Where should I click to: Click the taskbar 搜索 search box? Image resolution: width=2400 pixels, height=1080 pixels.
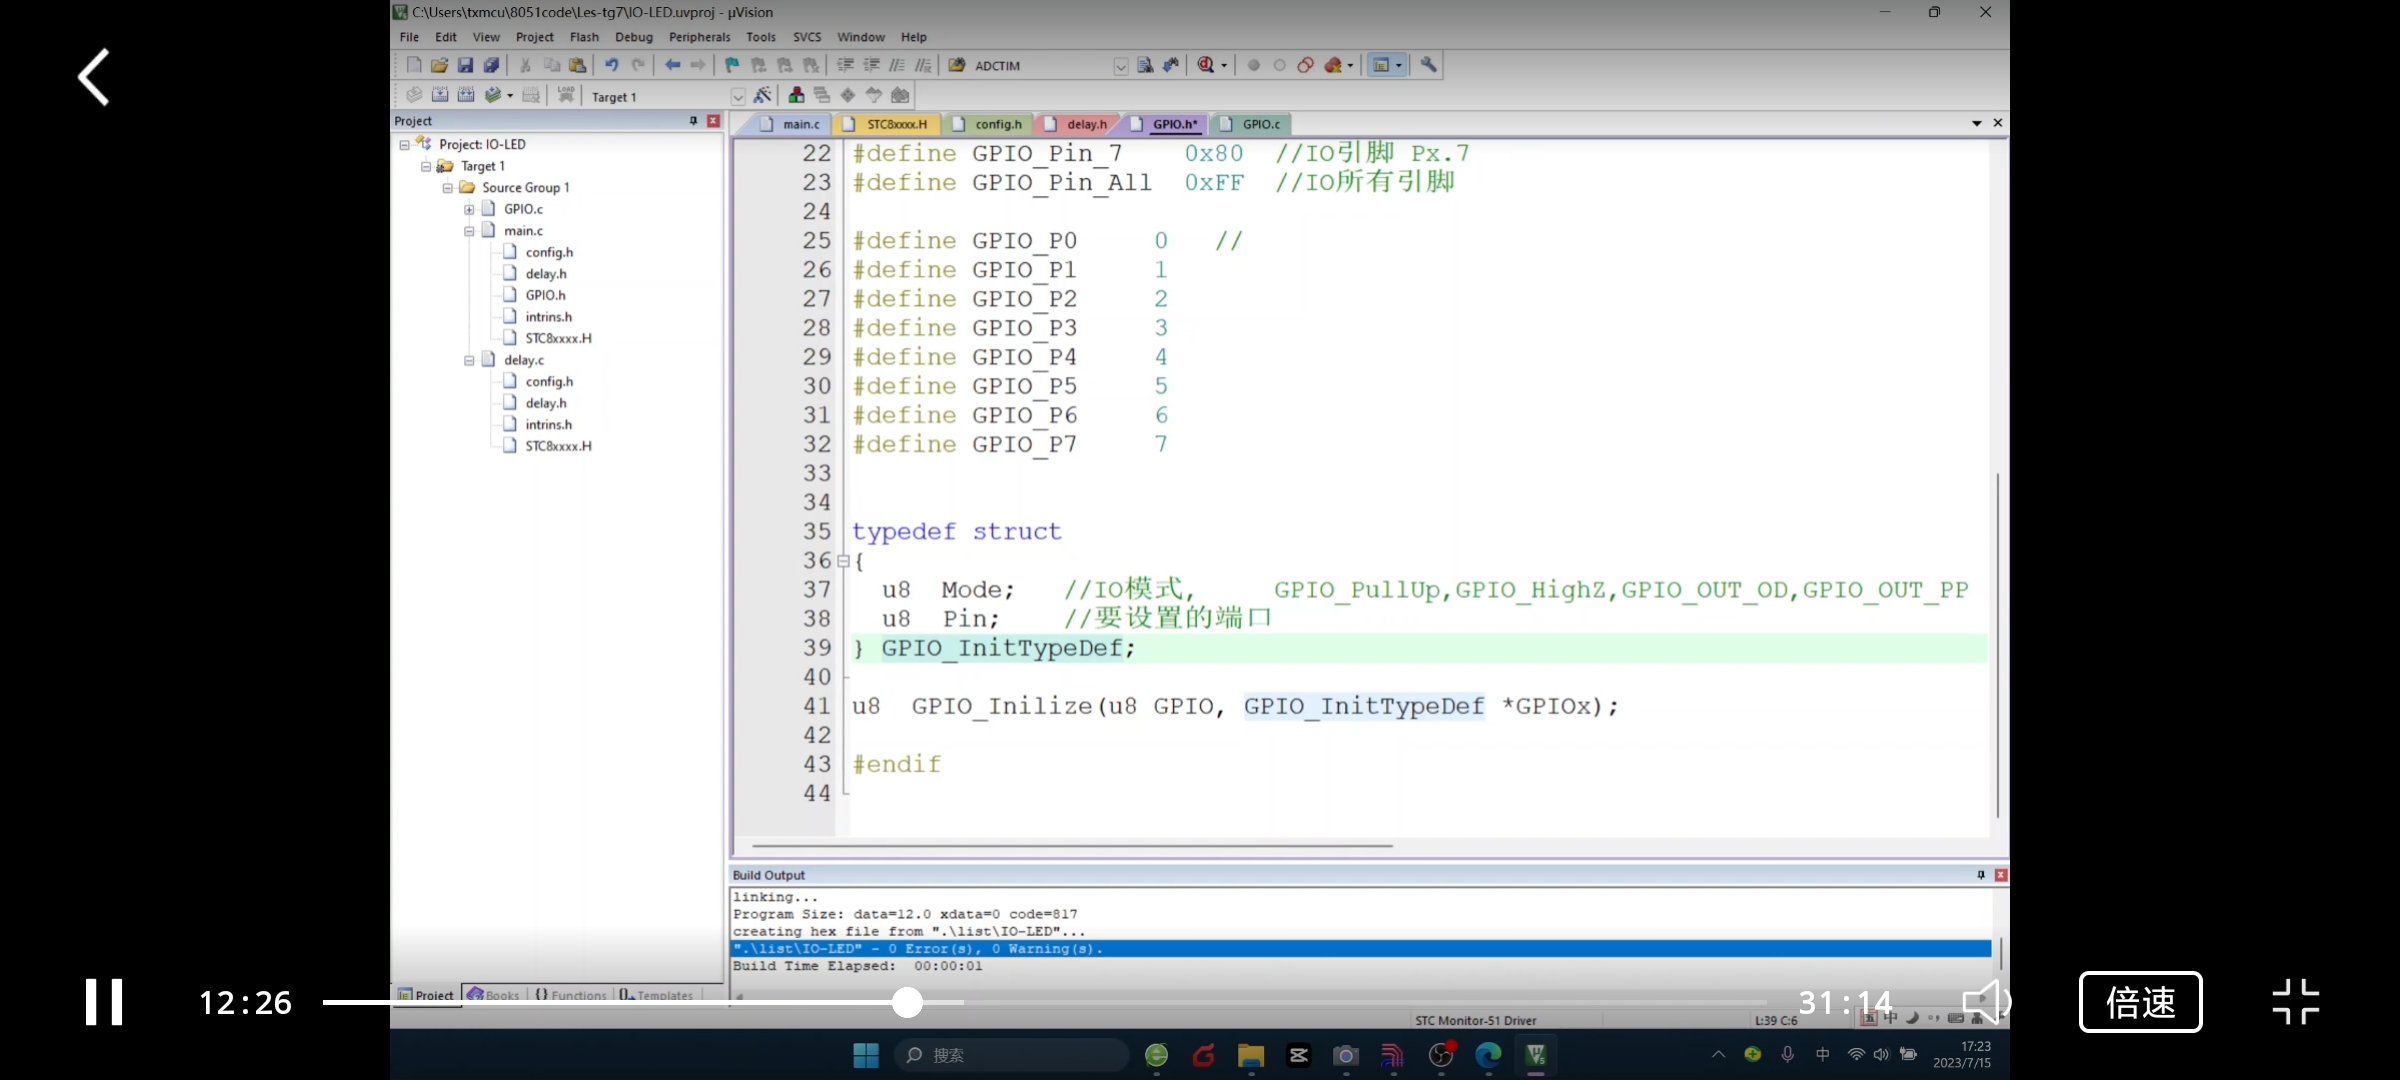tap(1012, 1055)
